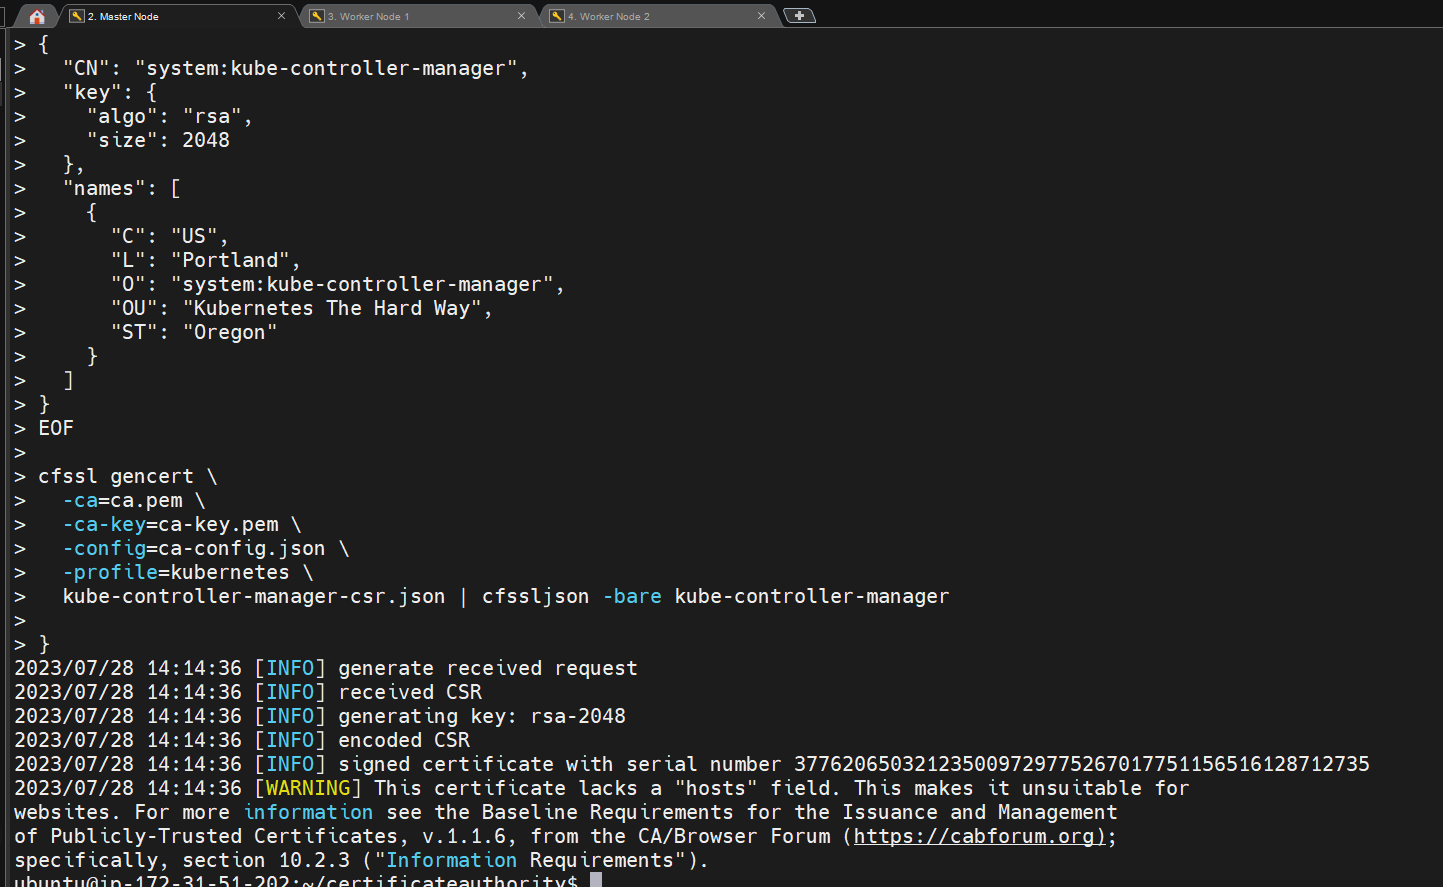1443x887 pixels.
Task: Click the key icon on Master Node tab
Action: point(77,16)
